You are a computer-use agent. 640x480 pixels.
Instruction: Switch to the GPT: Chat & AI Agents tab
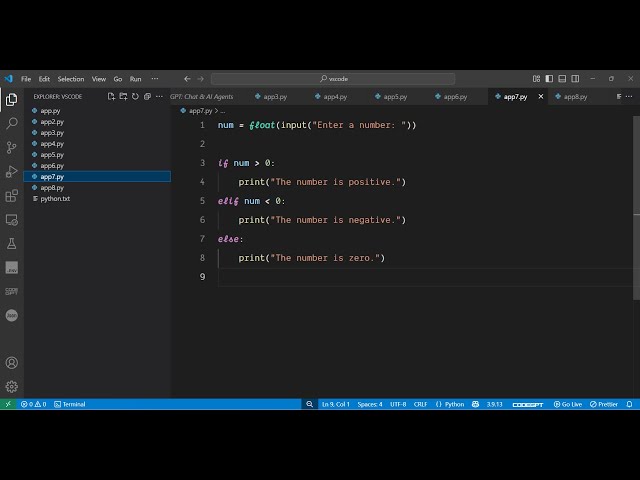202,97
